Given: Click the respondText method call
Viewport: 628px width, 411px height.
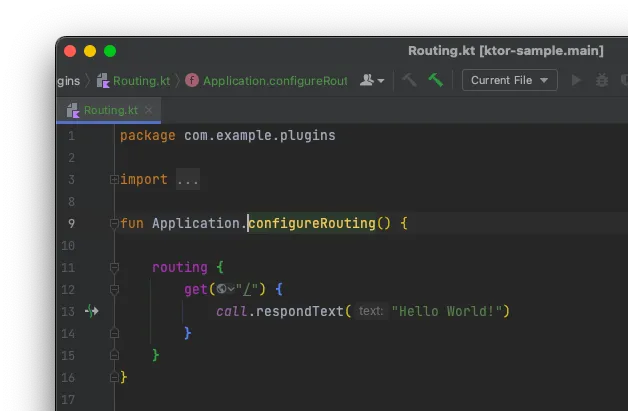Looking at the screenshot, I should point(300,311).
